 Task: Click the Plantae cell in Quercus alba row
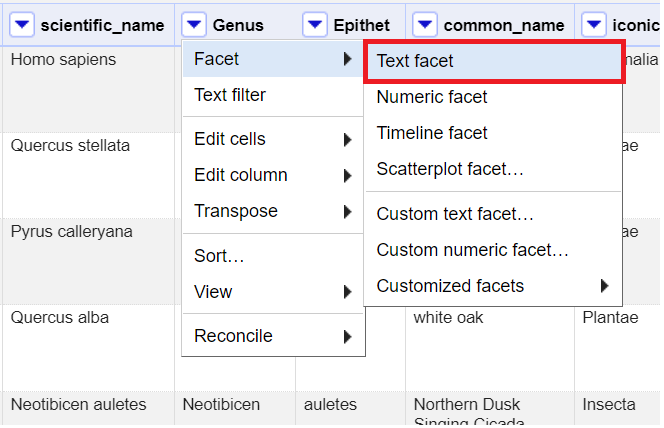617,348
